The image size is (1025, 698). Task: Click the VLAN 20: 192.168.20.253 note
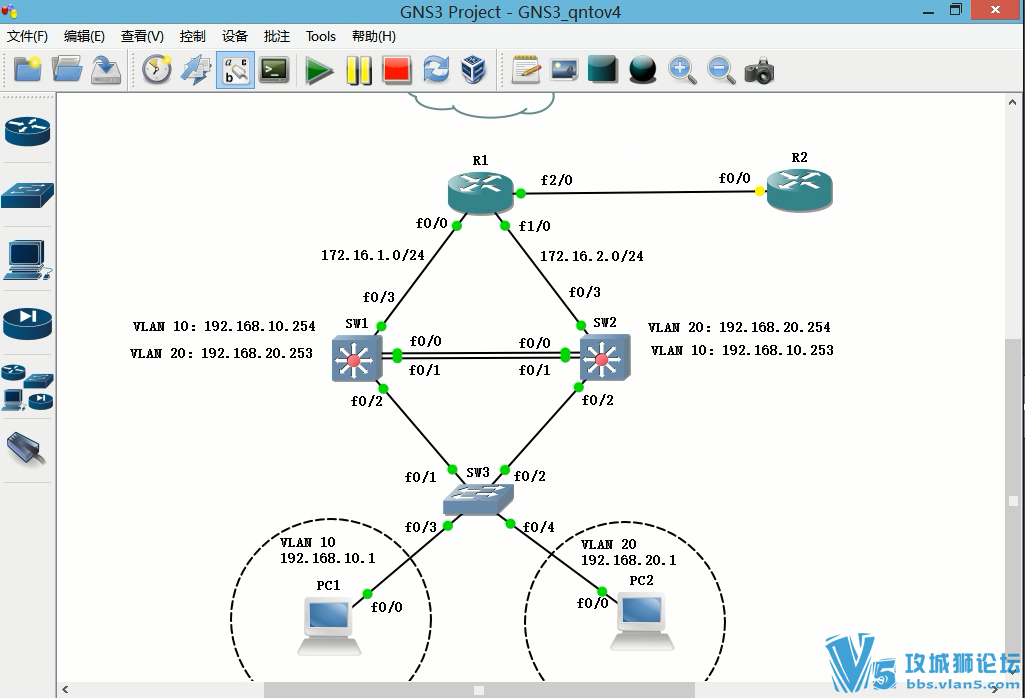[x=222, y=353]
